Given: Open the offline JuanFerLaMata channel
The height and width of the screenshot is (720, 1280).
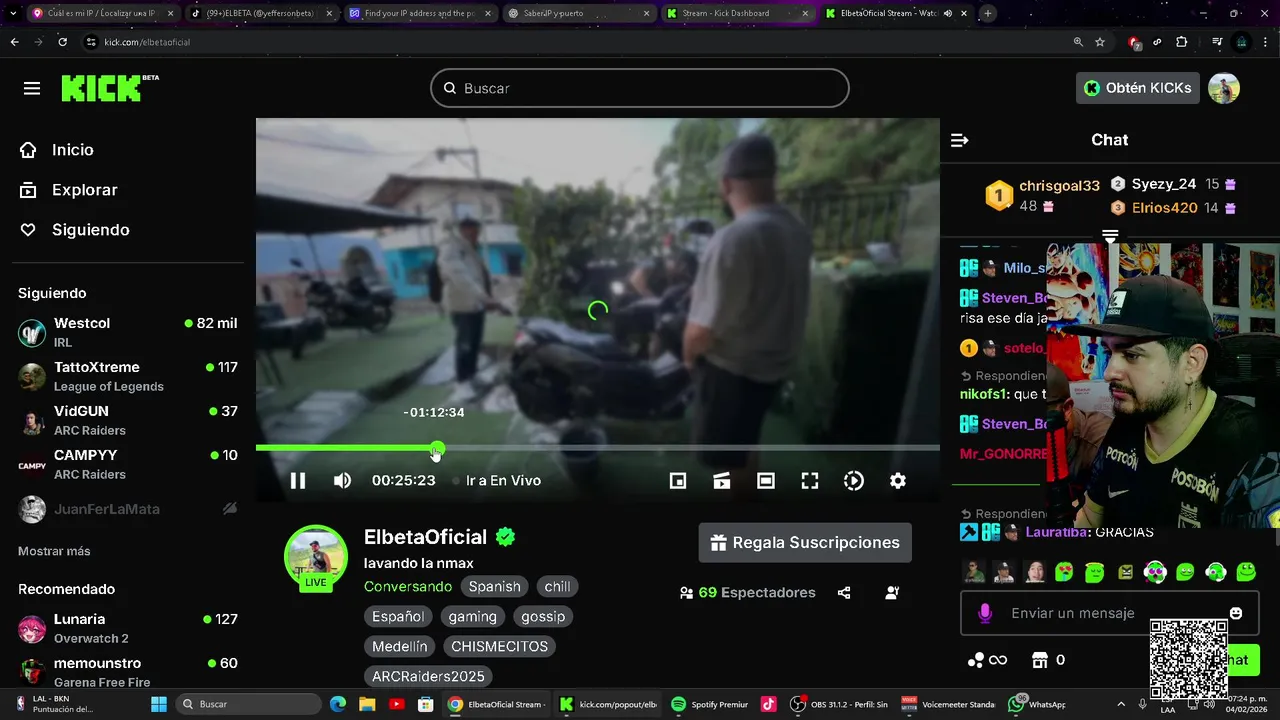Looking at the screenshot, I should click(128, 509).
